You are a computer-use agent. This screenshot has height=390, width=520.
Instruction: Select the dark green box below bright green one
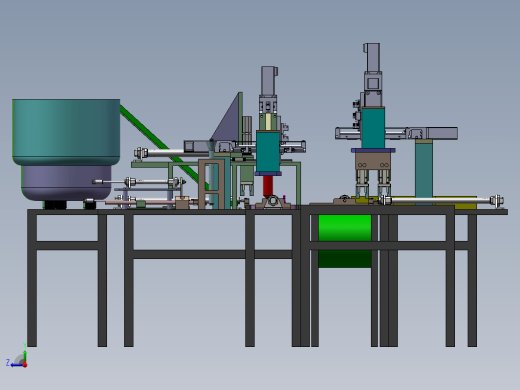[345, 259]
